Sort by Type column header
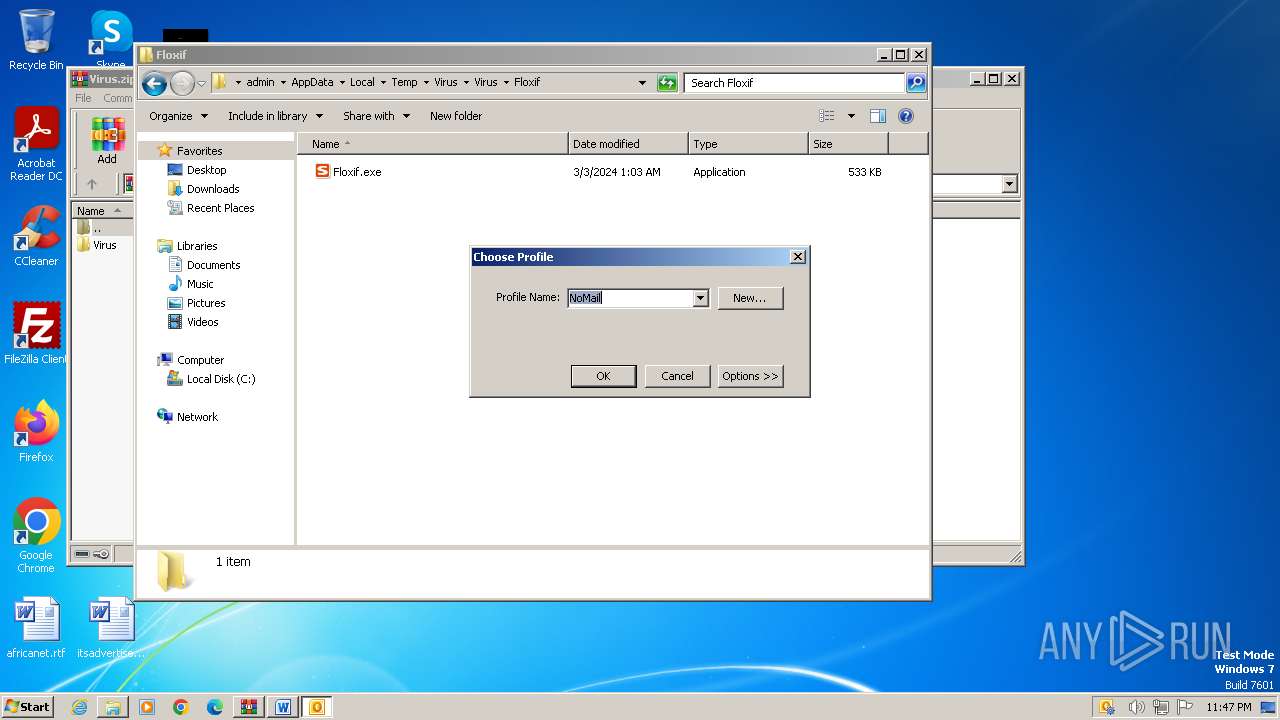 pos(748,144)
